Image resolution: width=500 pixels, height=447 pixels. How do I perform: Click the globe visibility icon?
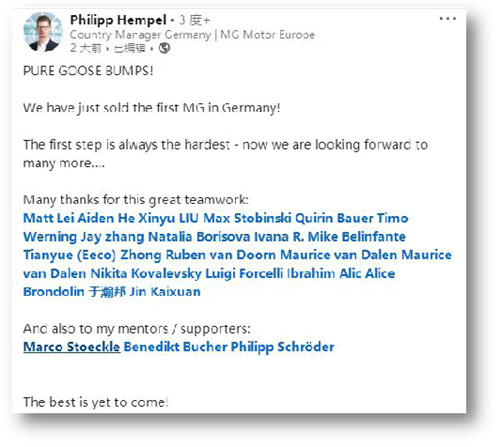tap(164, 48)
